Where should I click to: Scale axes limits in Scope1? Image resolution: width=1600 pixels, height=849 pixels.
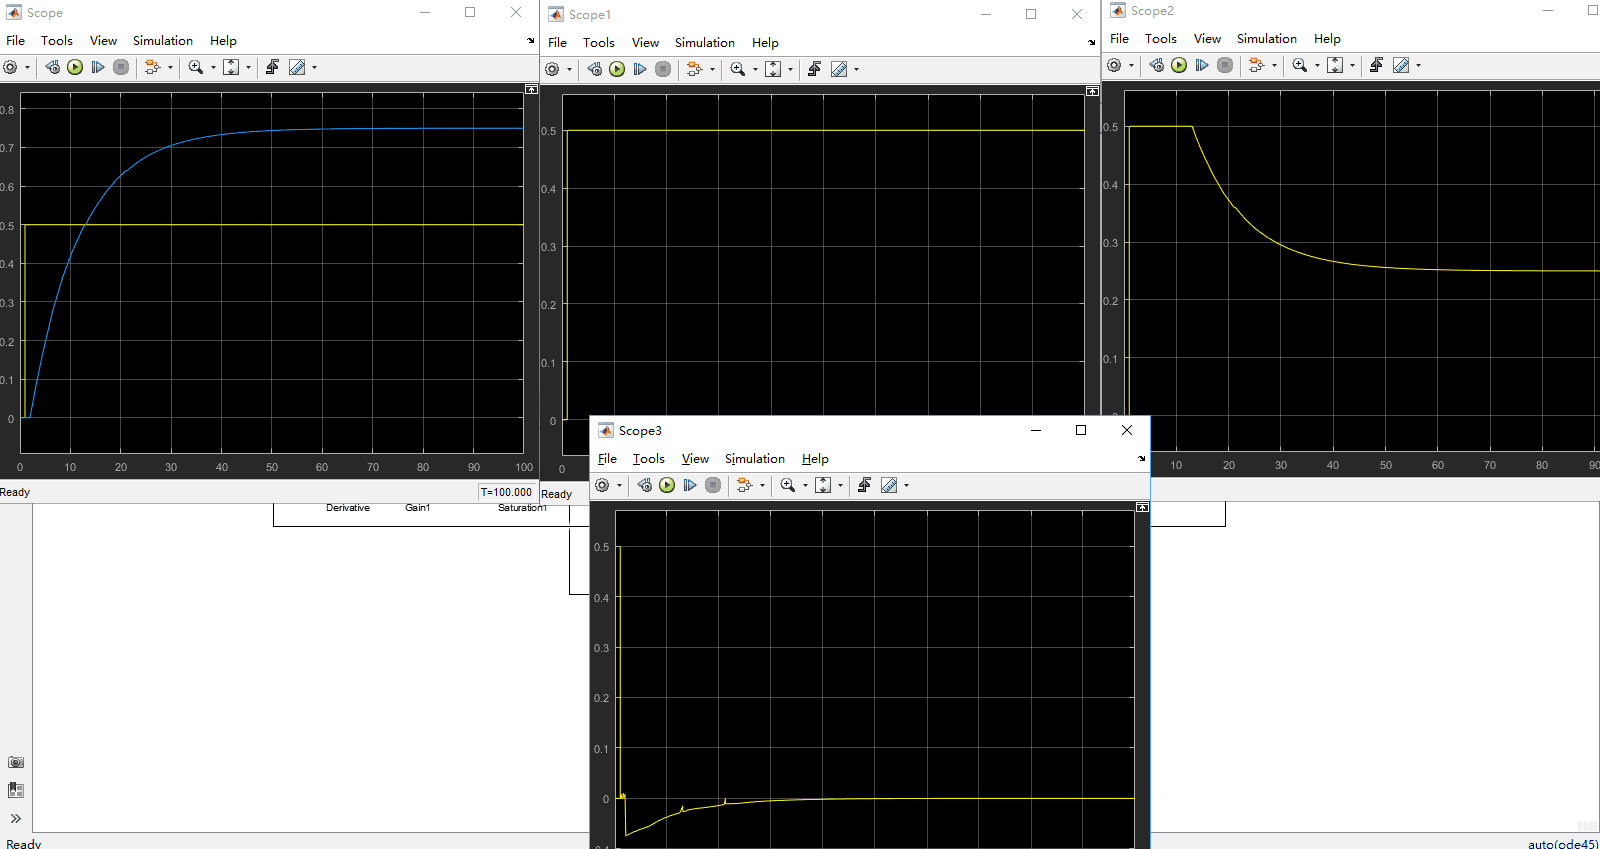coord(773,69)
